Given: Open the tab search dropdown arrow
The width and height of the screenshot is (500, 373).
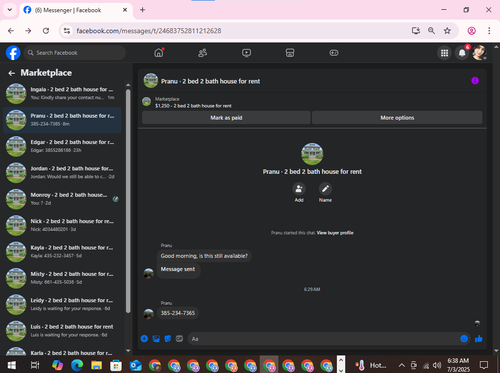Looking at the screenshot, I should (x=10, y=10).
